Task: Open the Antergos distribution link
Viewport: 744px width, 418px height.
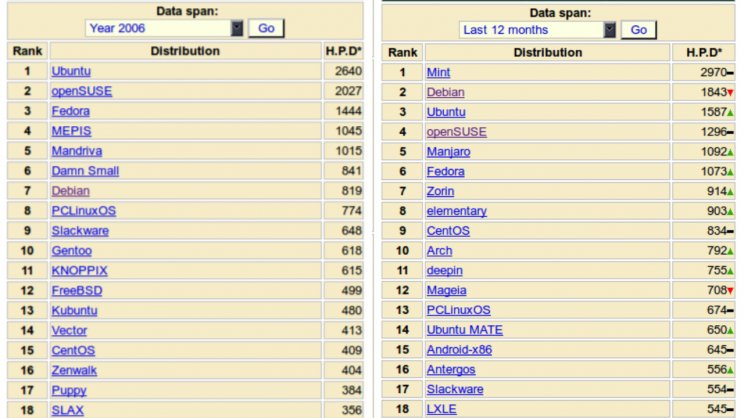Action: point(451,370)
